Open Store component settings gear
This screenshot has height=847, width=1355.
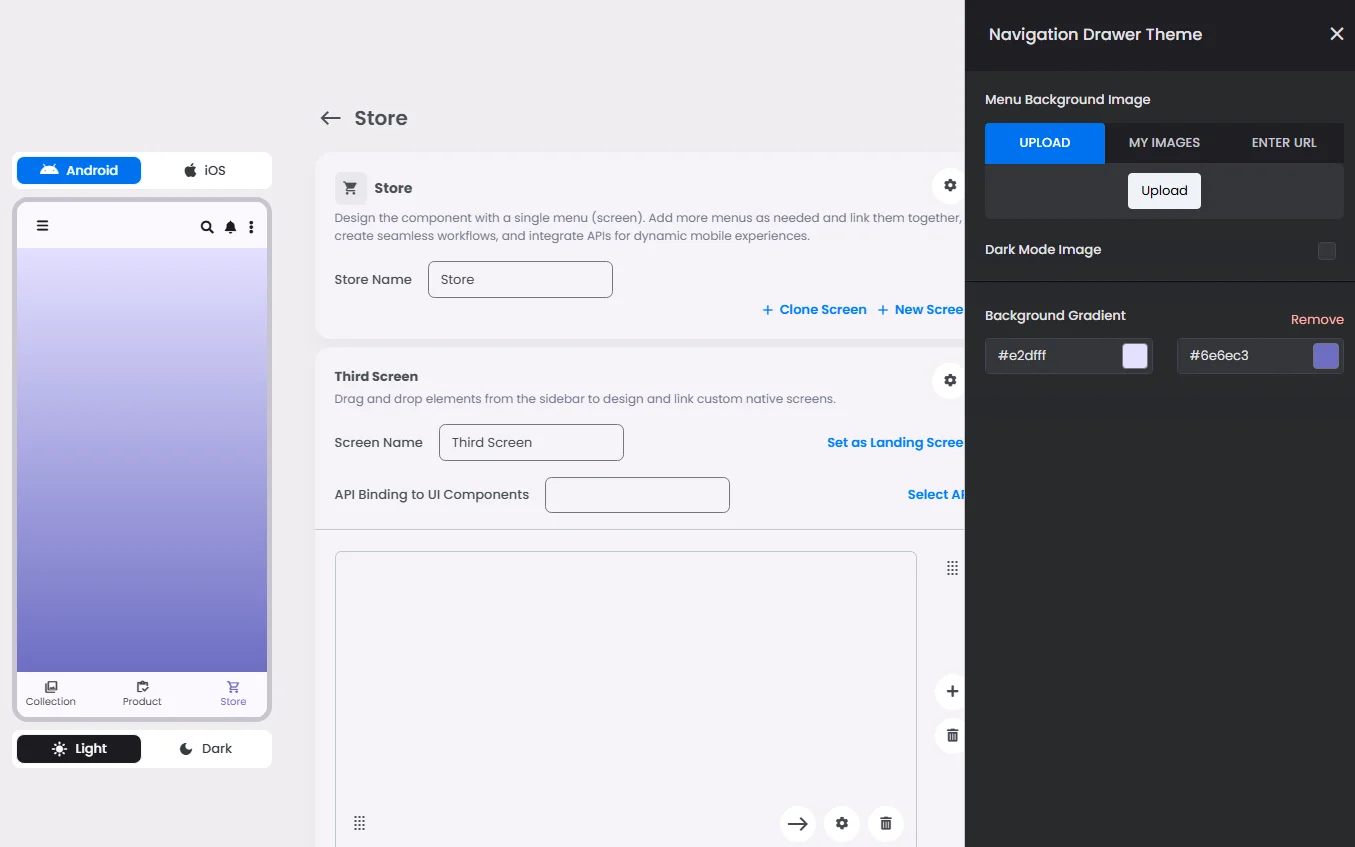coord(950,185)
